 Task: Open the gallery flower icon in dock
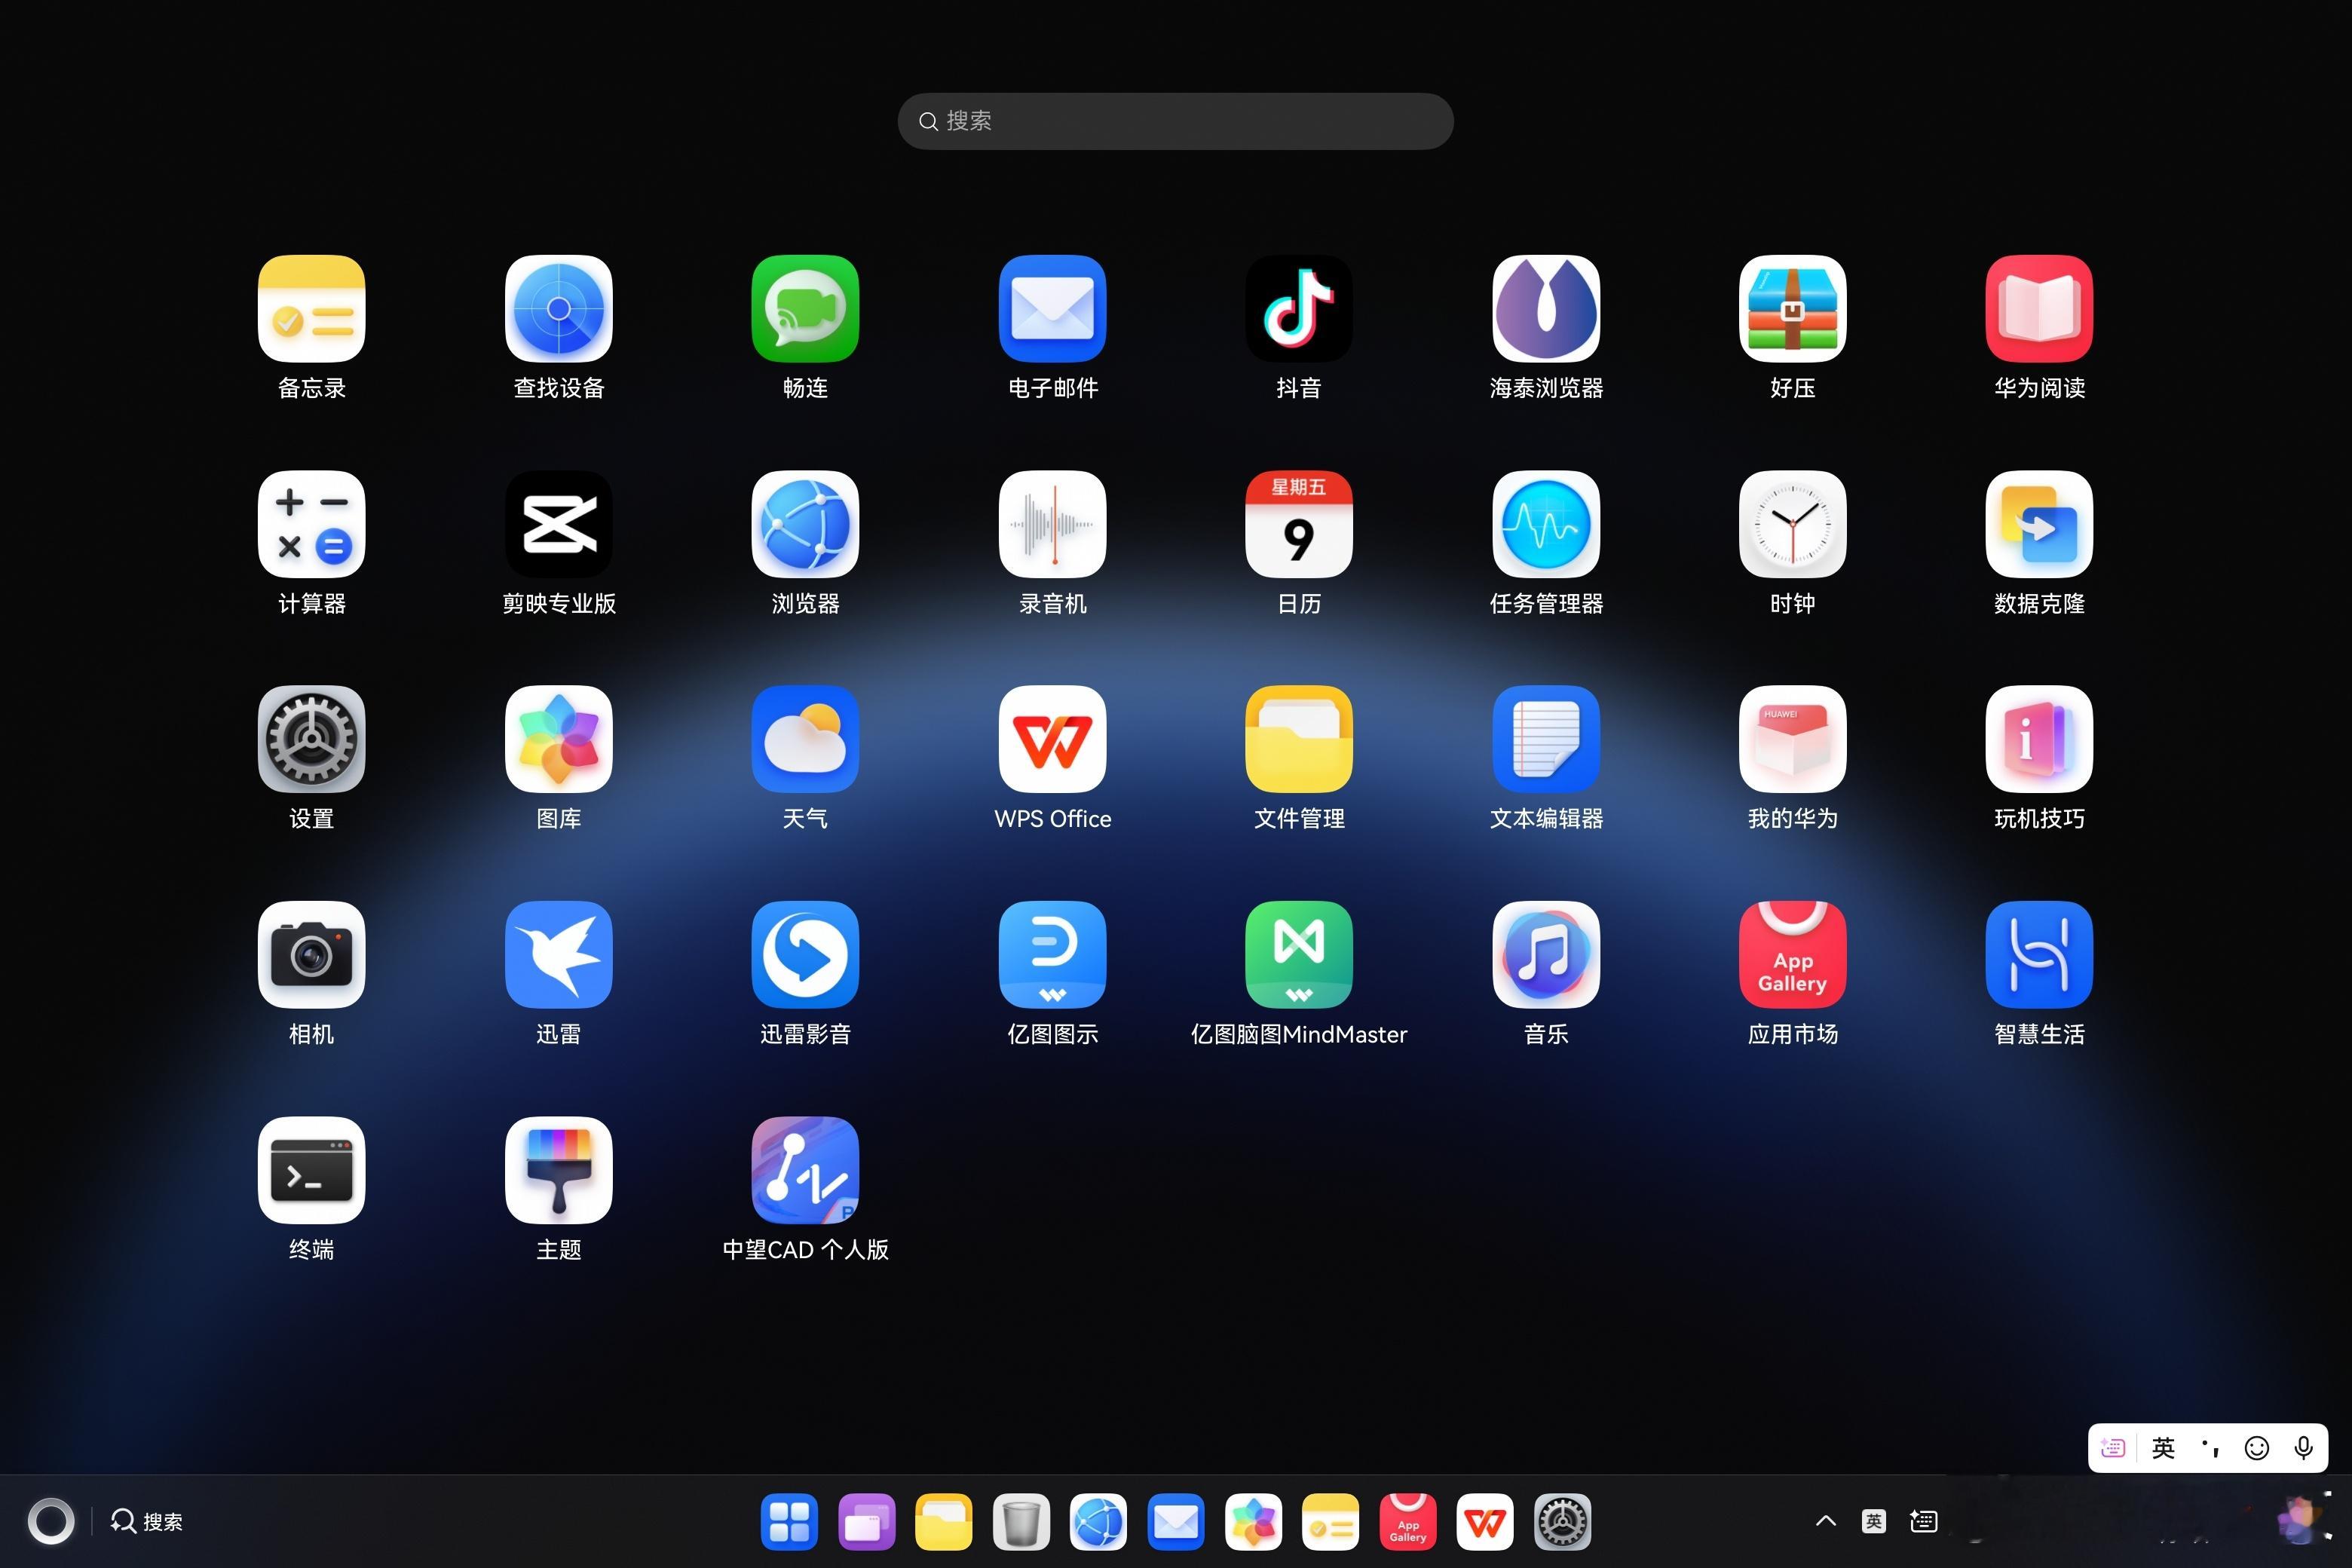pyautogui.click(x=1253, y=1522)
